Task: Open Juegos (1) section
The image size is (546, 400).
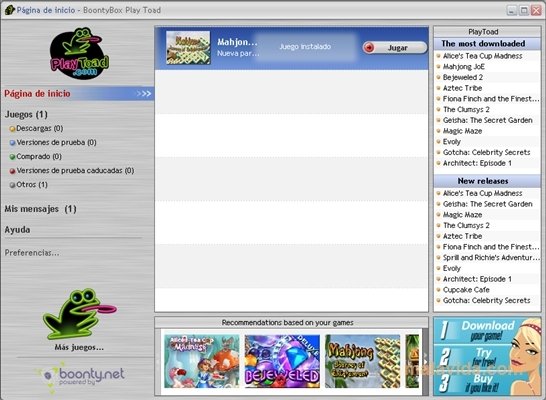Action: point(26,114)
